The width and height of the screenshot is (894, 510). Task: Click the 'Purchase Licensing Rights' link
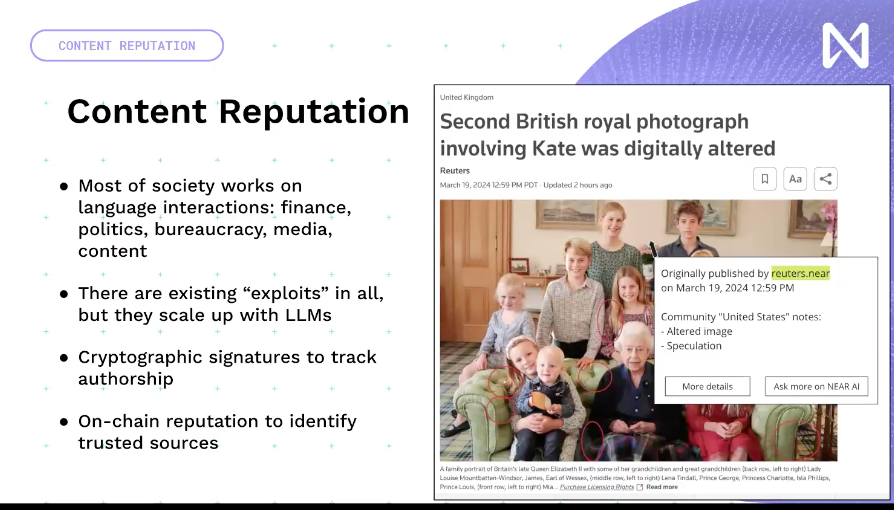597,487
